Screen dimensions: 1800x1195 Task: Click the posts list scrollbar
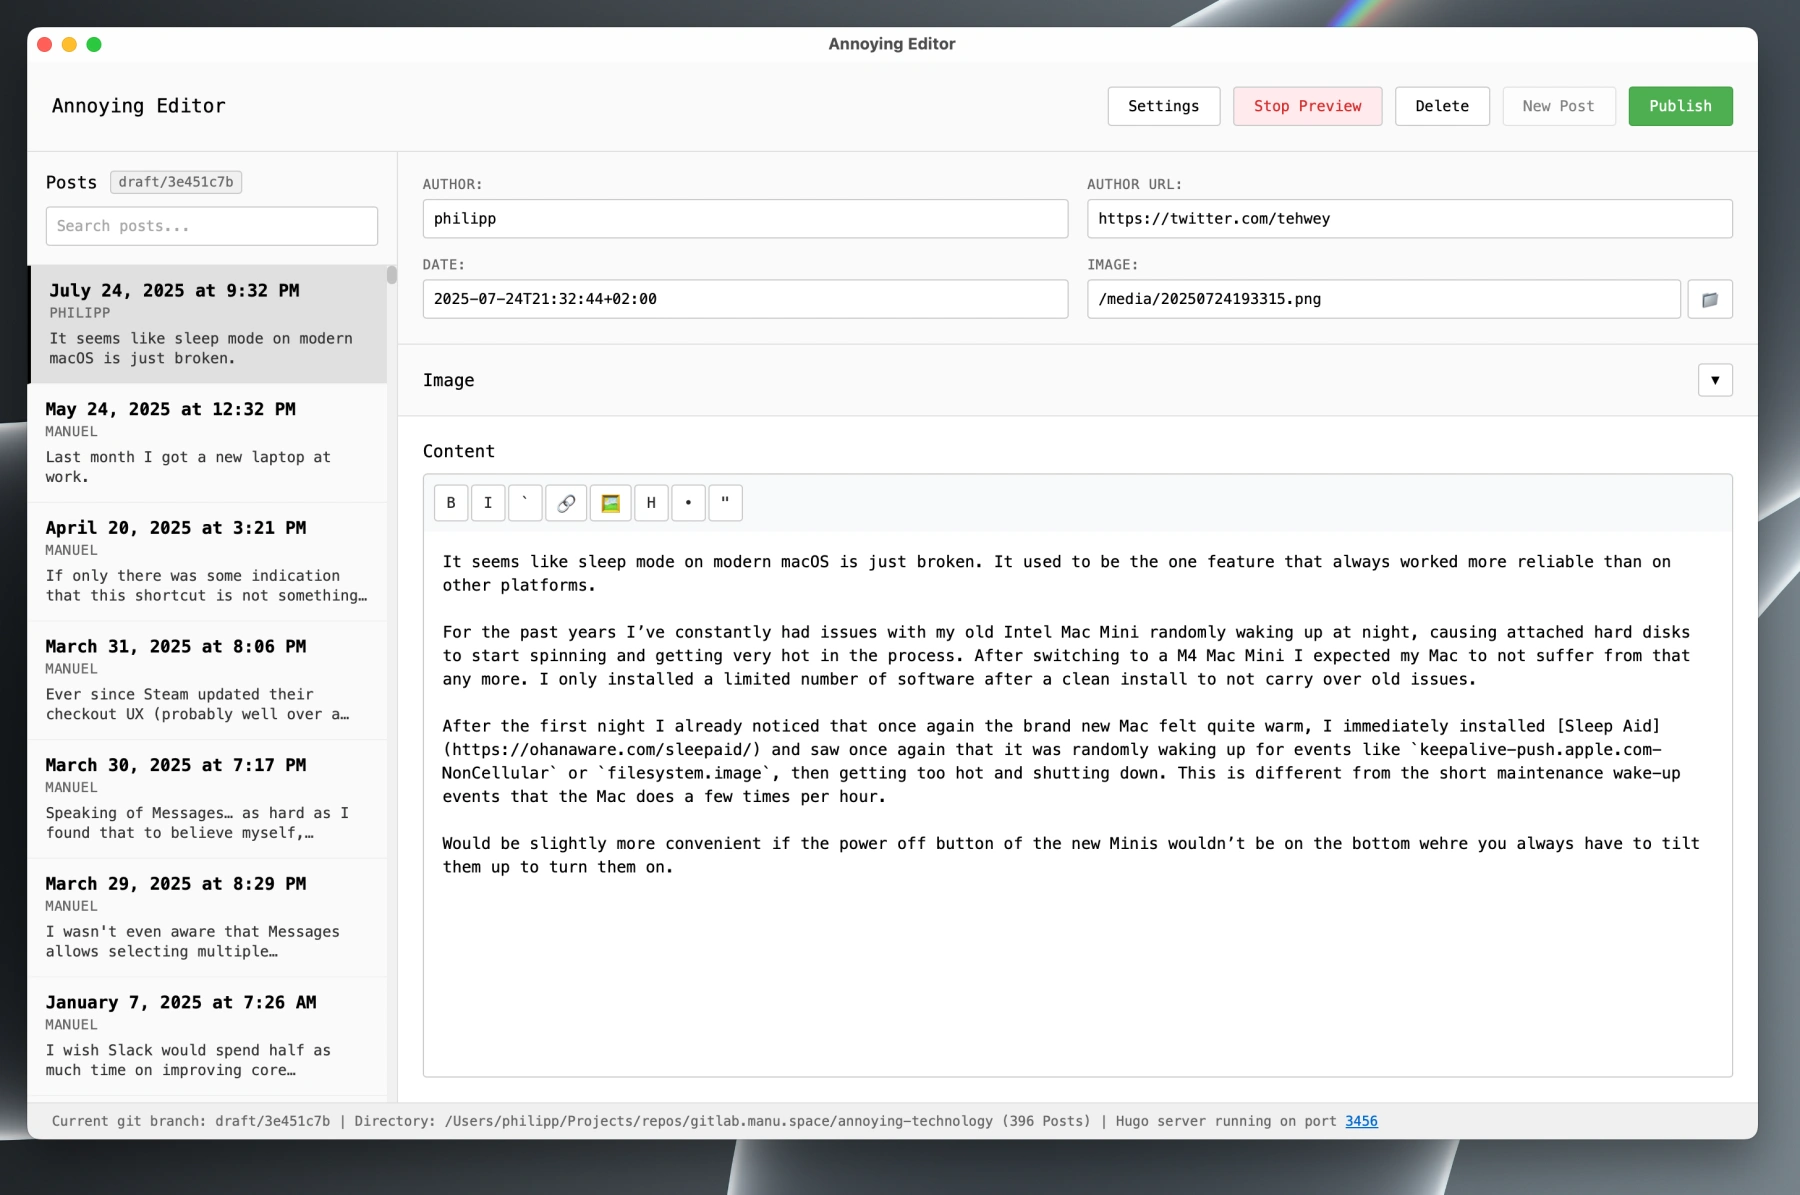click(x=392, y=275)
